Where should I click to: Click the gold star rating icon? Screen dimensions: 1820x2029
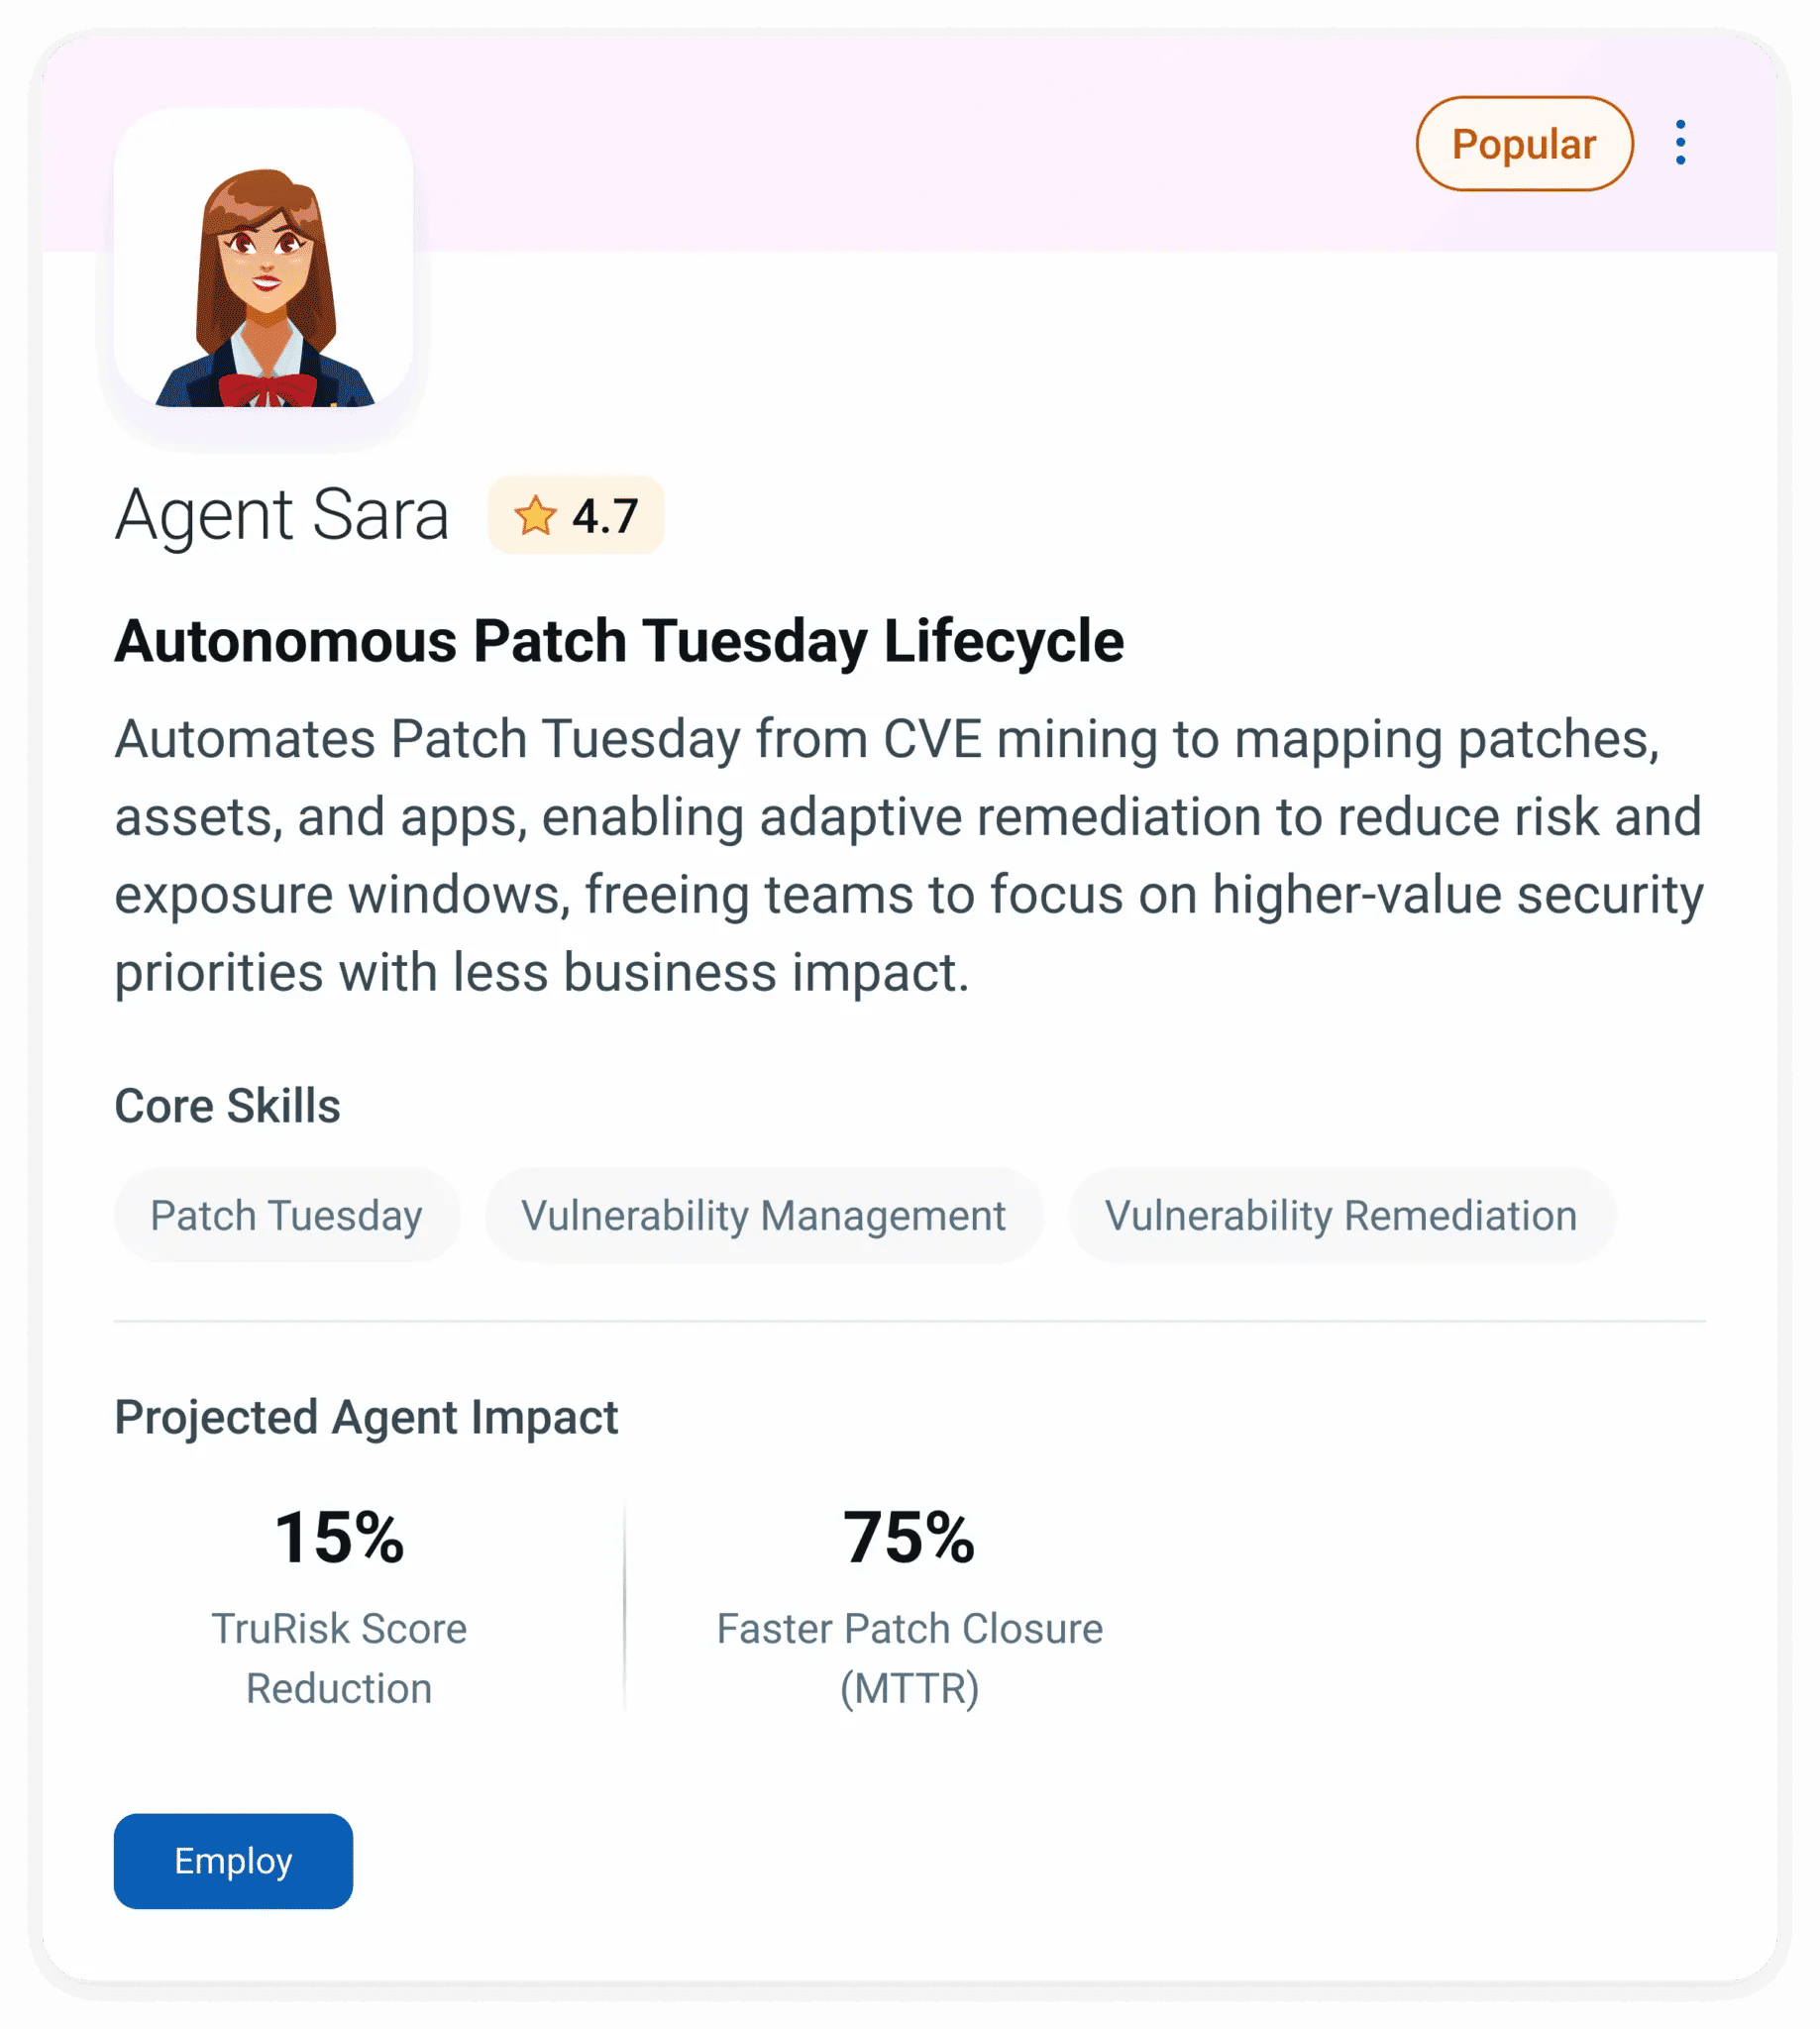point(535,516)
